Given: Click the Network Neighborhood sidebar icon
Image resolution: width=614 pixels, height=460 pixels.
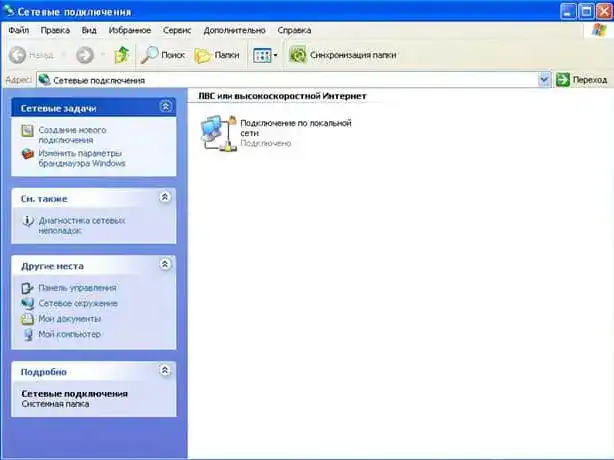Looking at the screenshot, I should [x=27, y=303].
